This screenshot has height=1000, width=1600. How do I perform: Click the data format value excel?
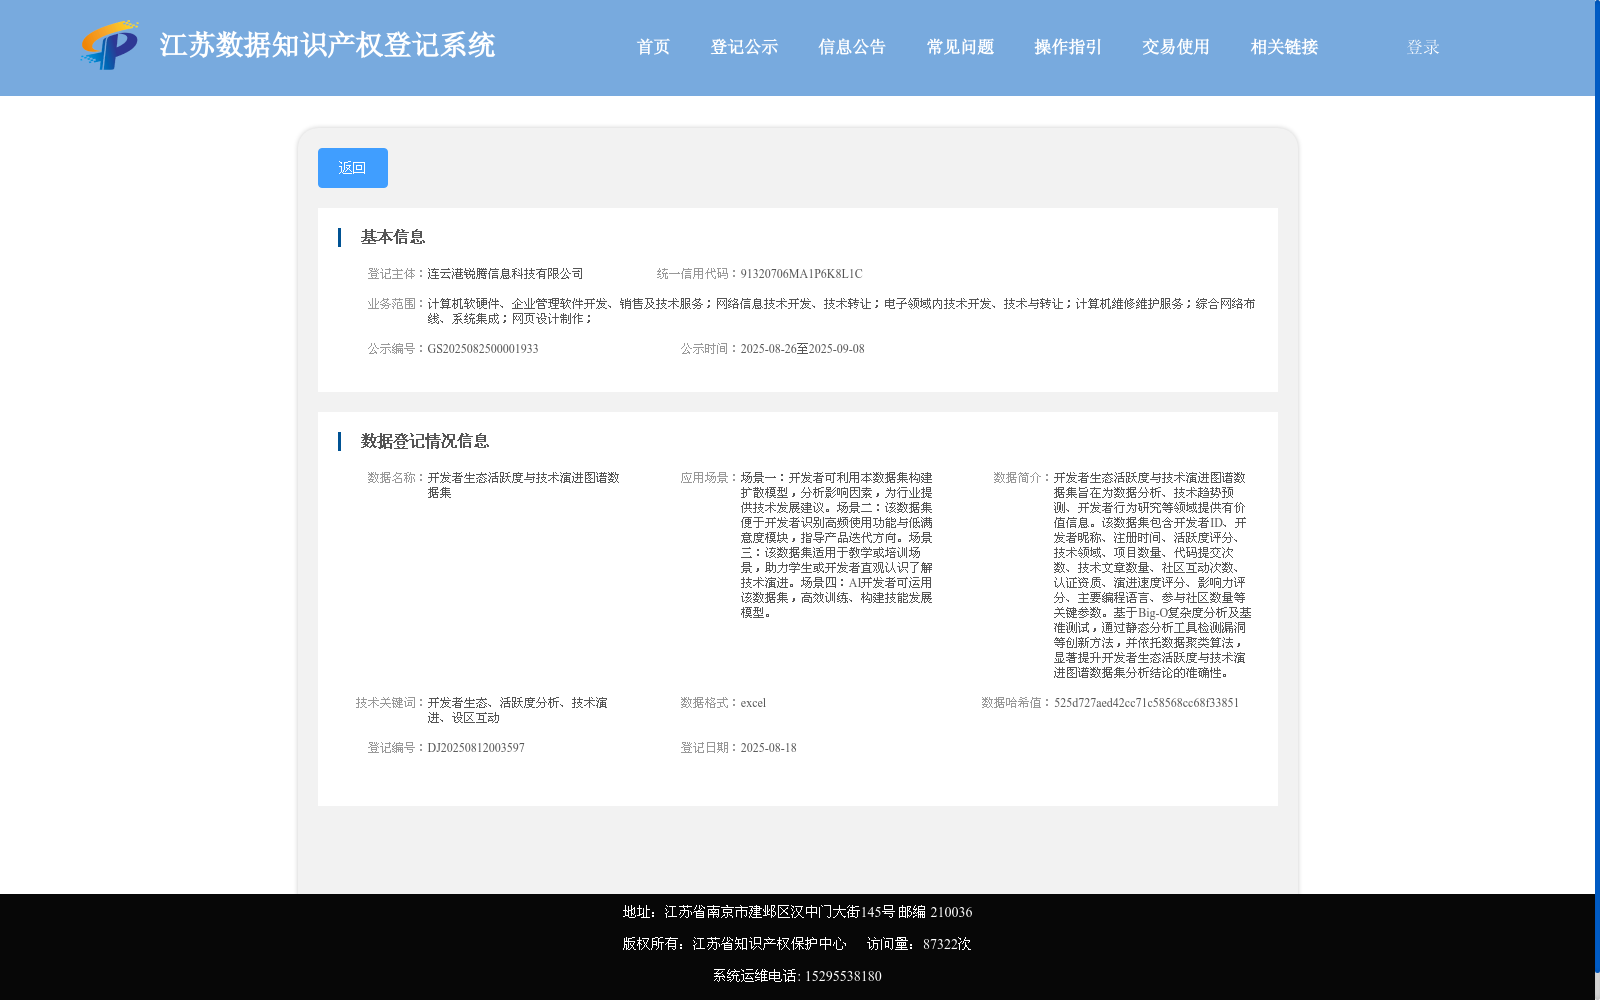pos(753,703)
